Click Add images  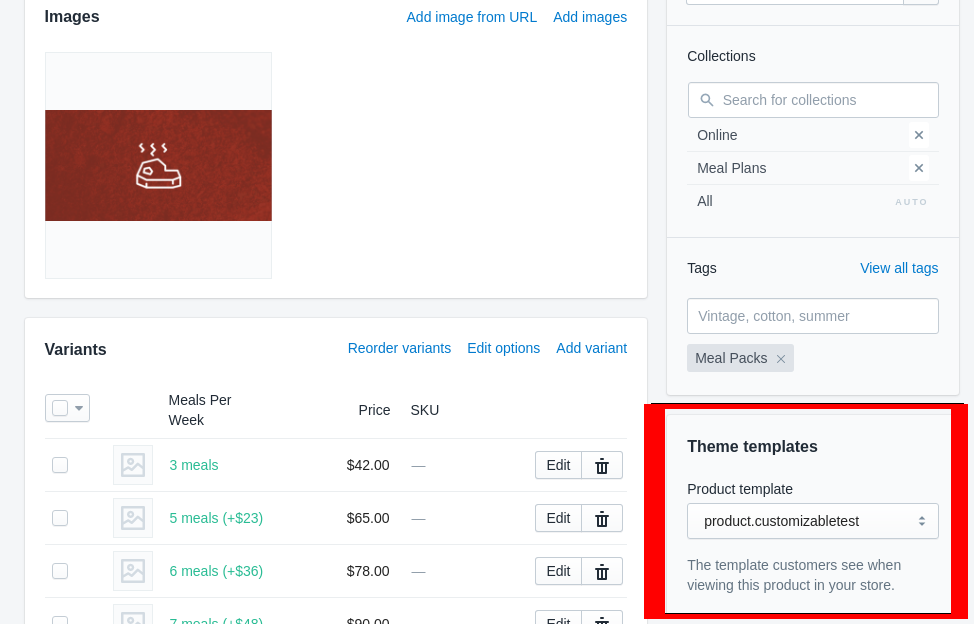click(589, 17)
